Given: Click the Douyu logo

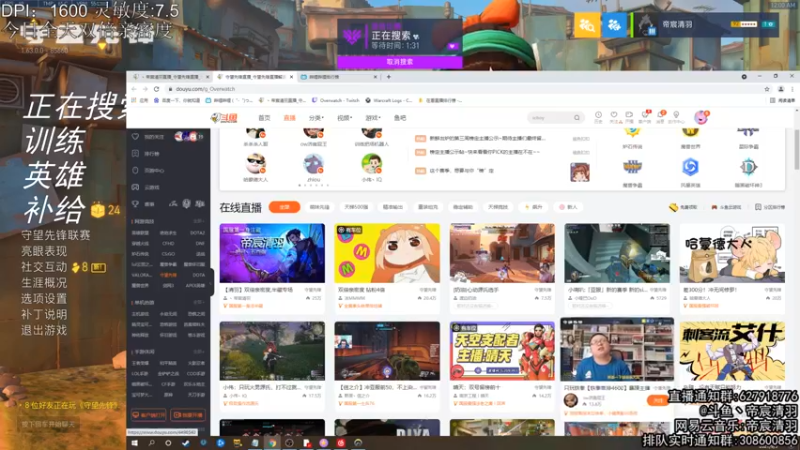Looking at the screenshot, I should (224, 118).
